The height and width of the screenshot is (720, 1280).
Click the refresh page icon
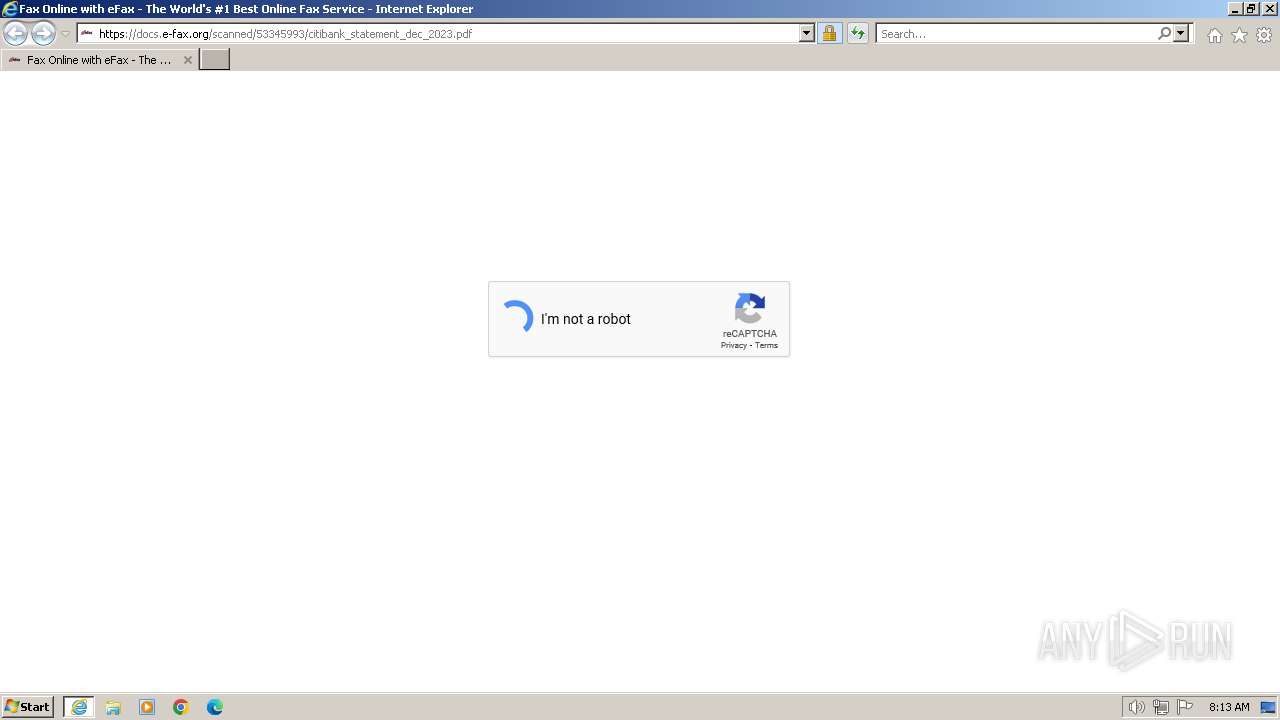pos(858,33)
